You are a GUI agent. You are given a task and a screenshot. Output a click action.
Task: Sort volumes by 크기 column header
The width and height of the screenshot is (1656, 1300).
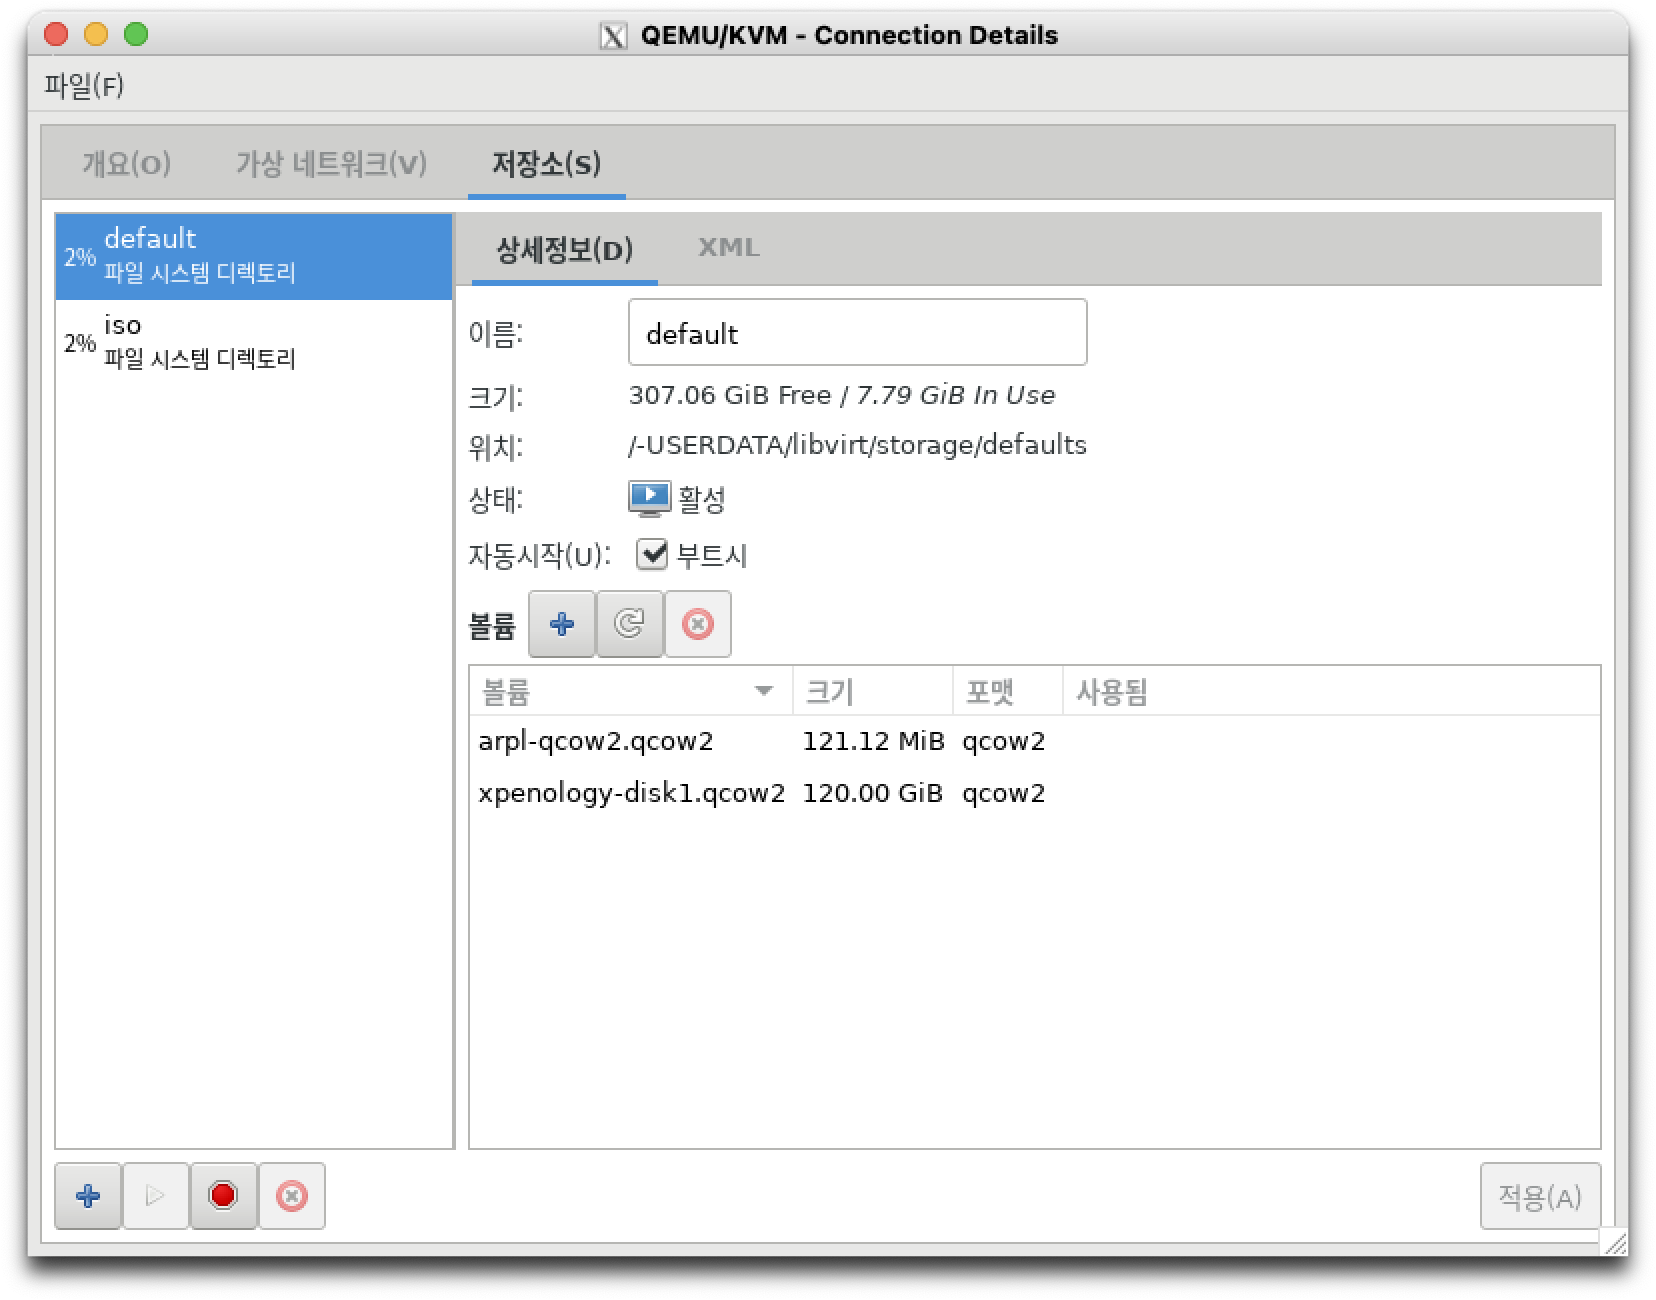click(x=870, y=691)
